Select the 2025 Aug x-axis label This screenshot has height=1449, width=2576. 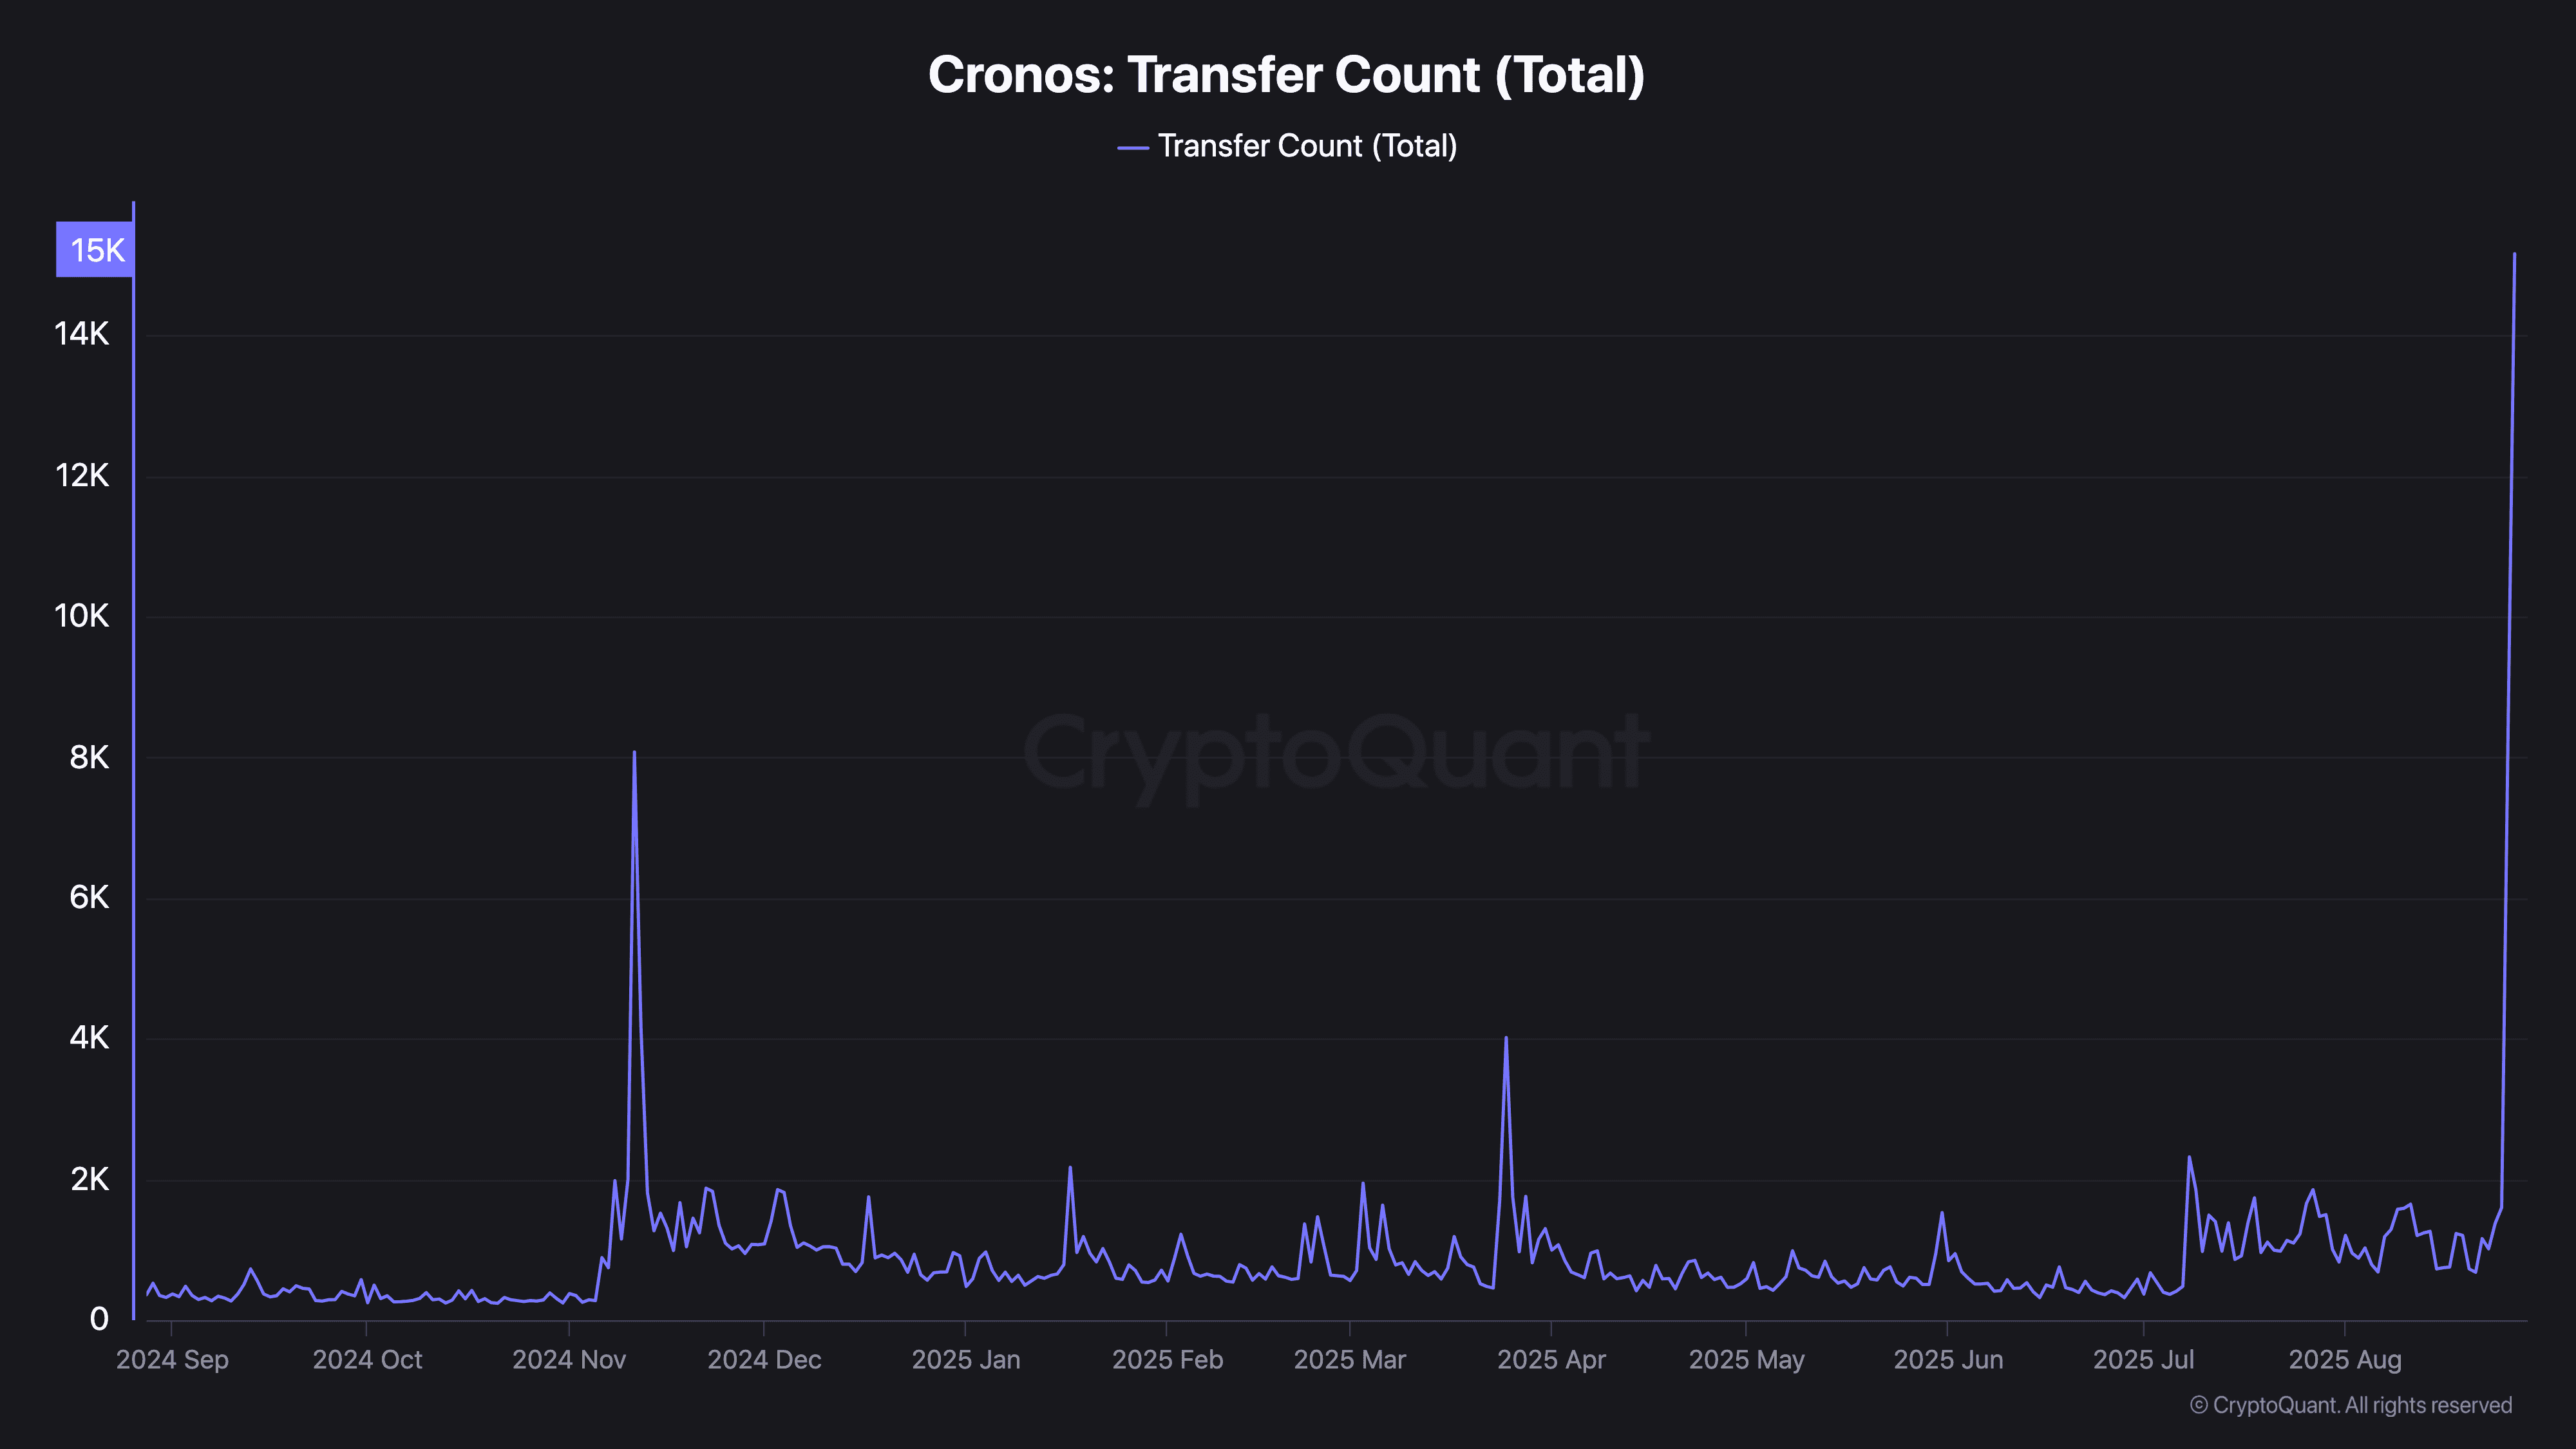[2344, 1360]
